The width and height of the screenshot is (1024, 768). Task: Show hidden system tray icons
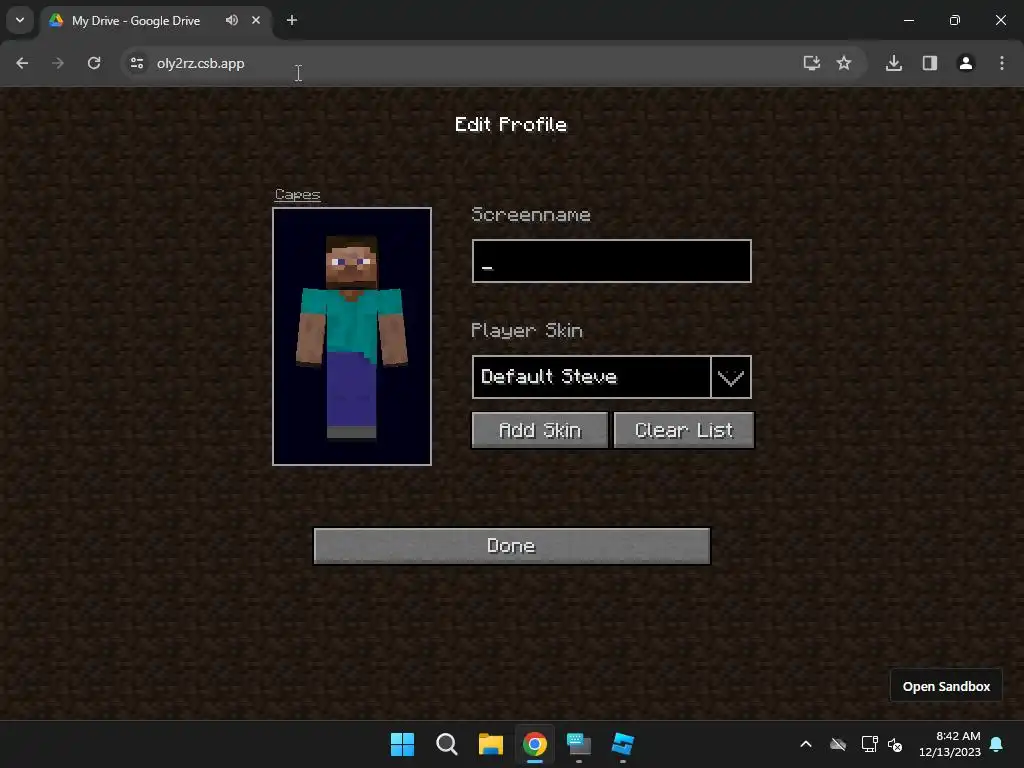806,744
